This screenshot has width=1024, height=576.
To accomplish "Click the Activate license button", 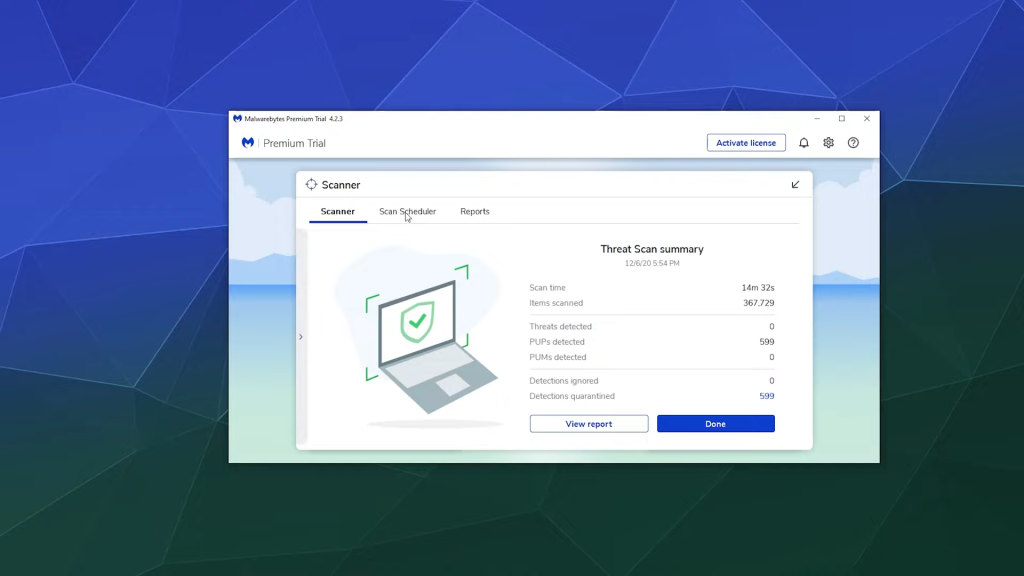I will click(746, 143).
